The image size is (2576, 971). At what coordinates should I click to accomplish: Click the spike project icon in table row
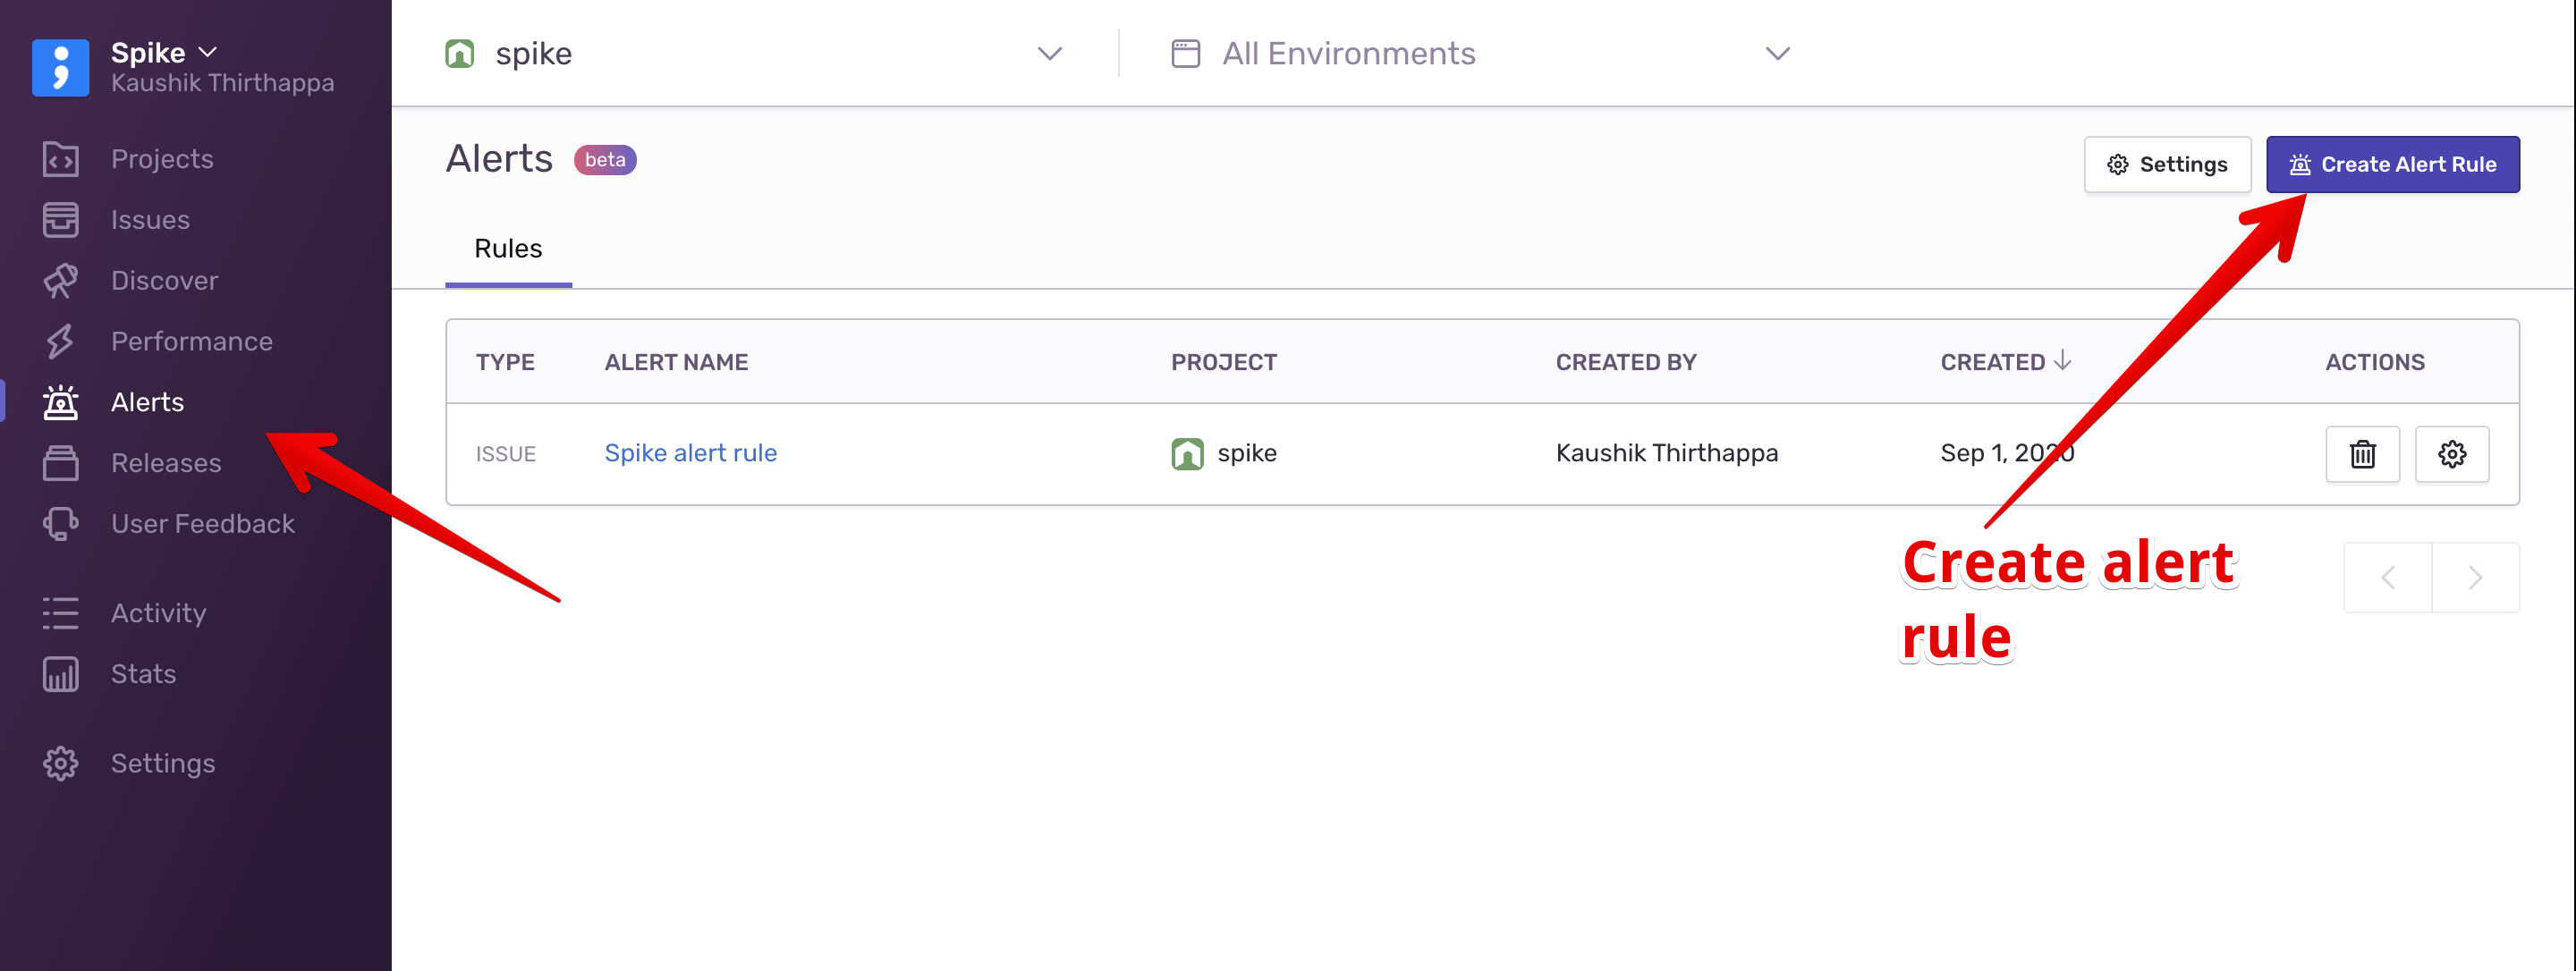pos(1187,454)
